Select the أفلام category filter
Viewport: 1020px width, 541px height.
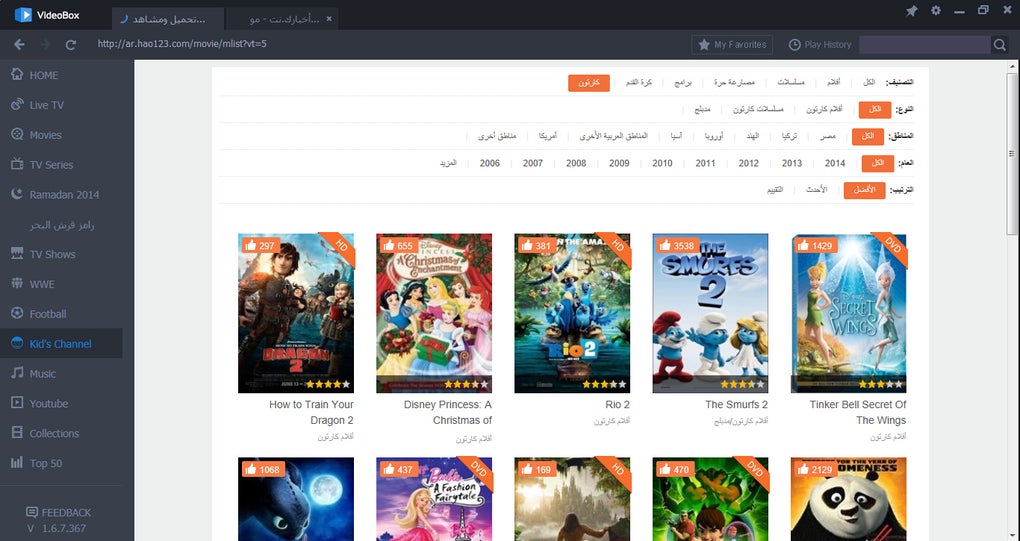[x=833, y=83]
